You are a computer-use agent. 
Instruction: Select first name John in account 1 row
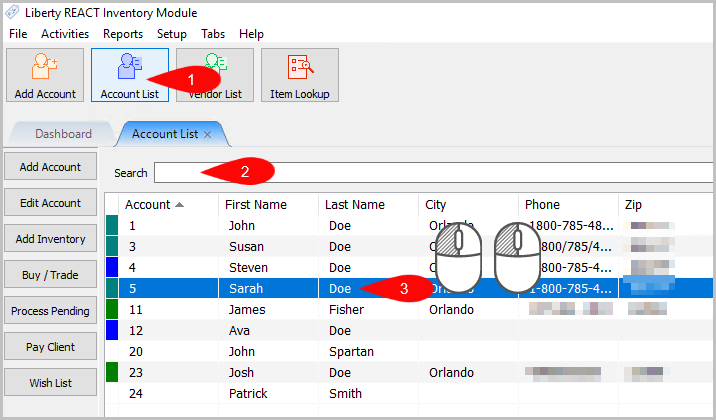tap(242, 226)
